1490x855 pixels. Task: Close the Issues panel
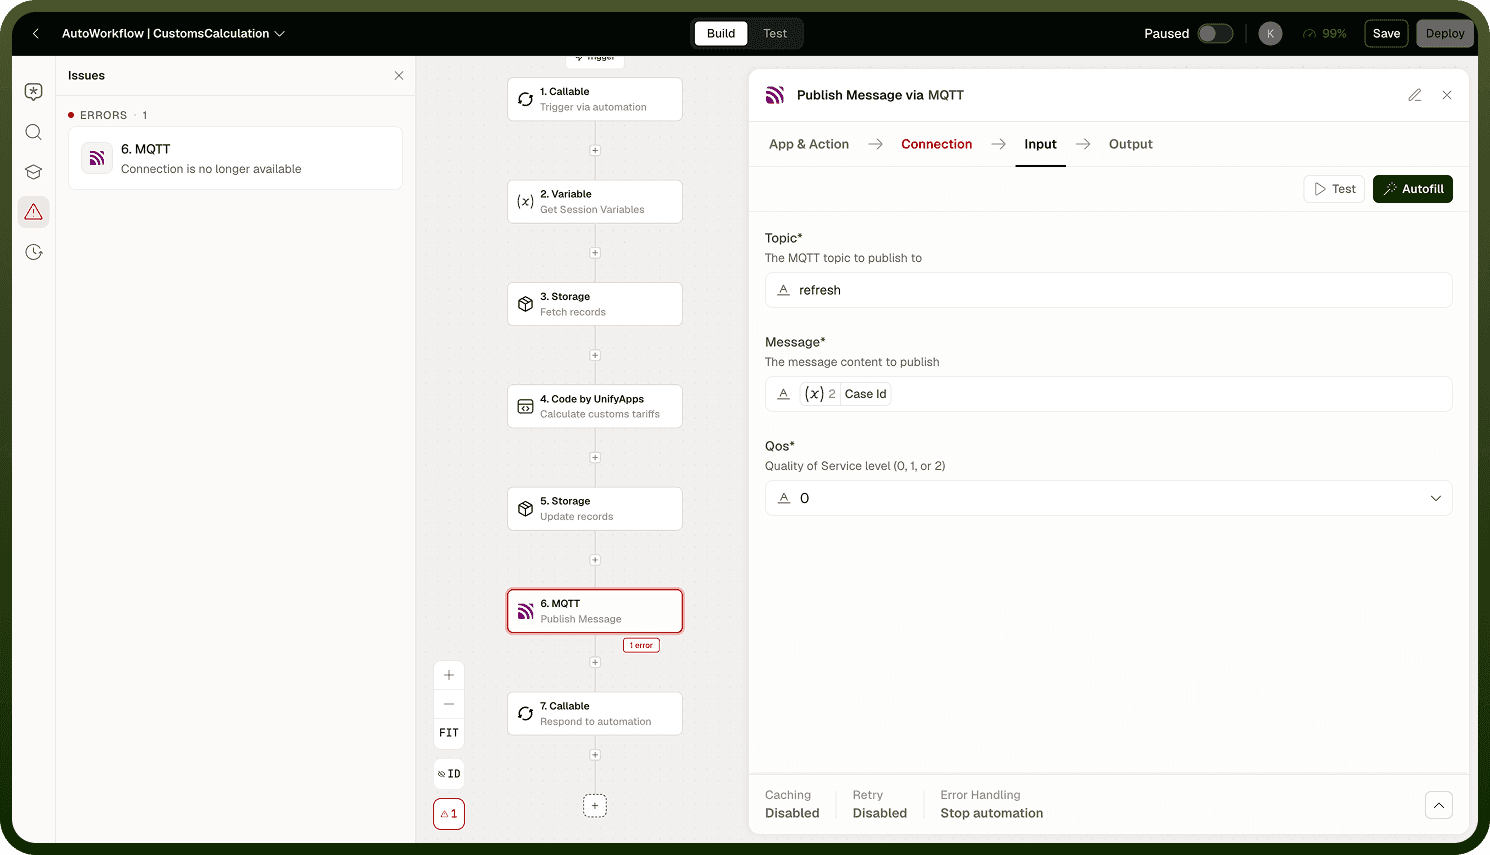click(399, 76)
